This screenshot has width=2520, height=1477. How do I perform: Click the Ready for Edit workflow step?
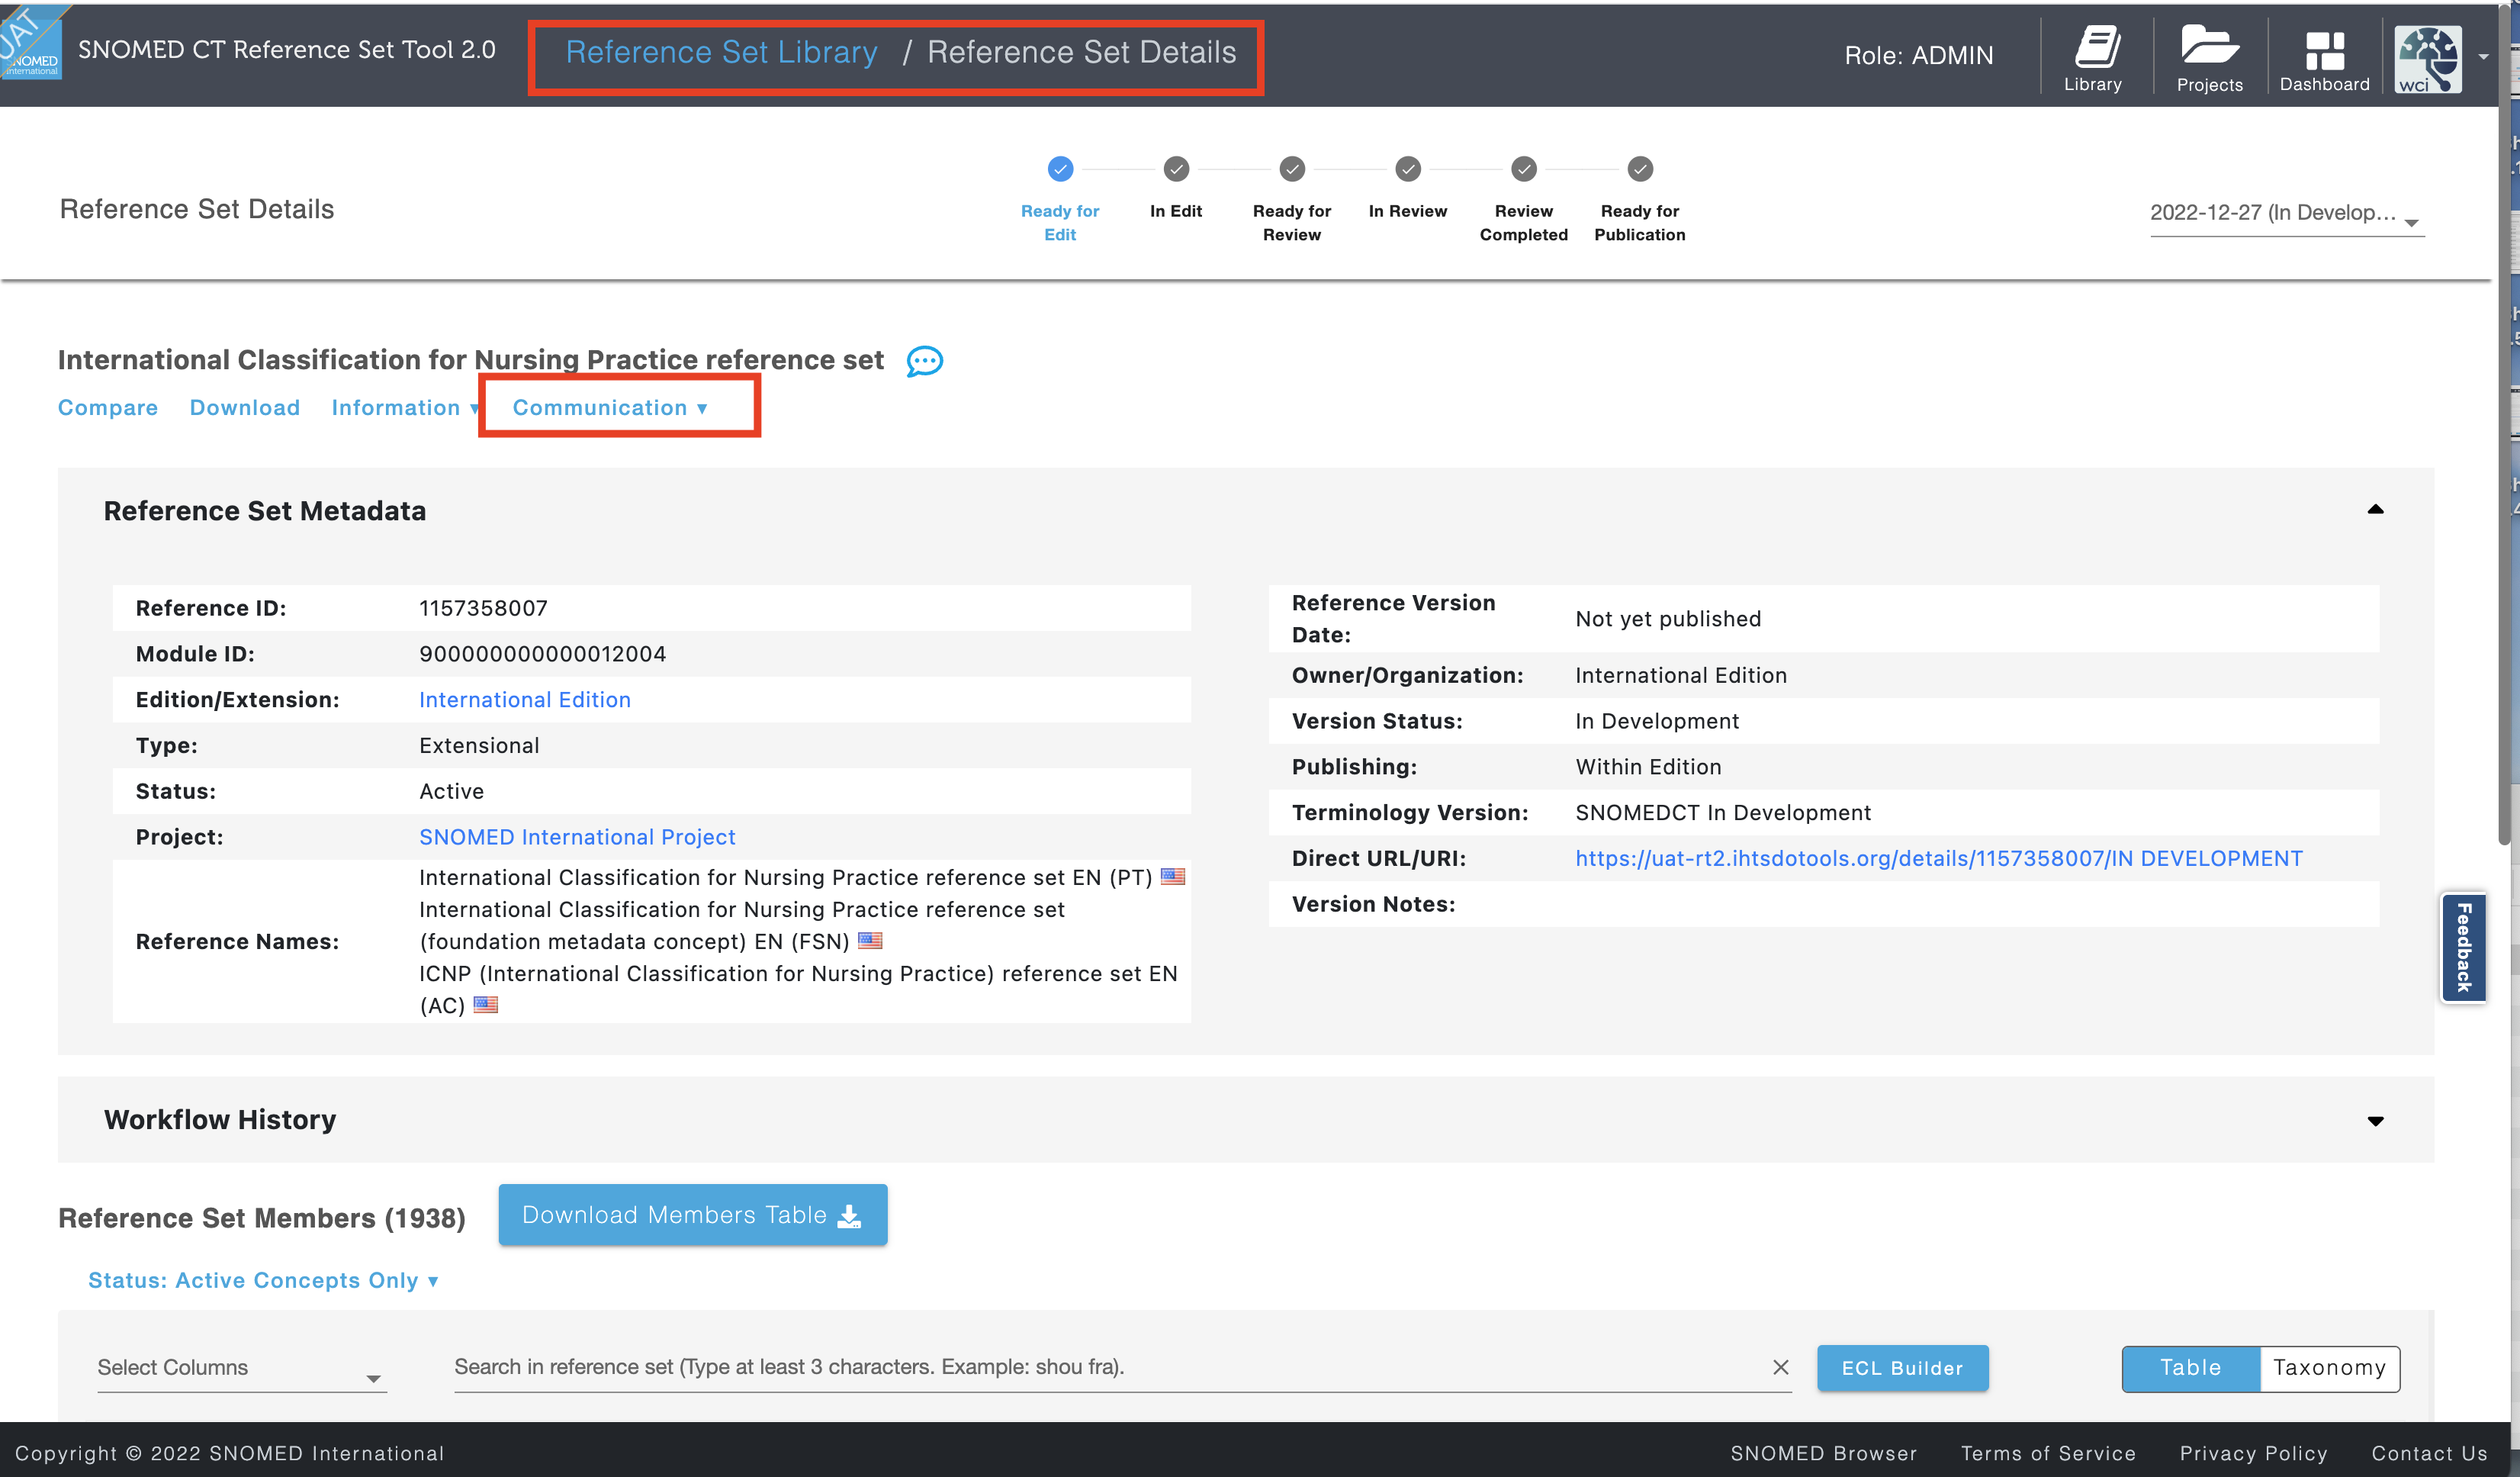point(1060,198)
